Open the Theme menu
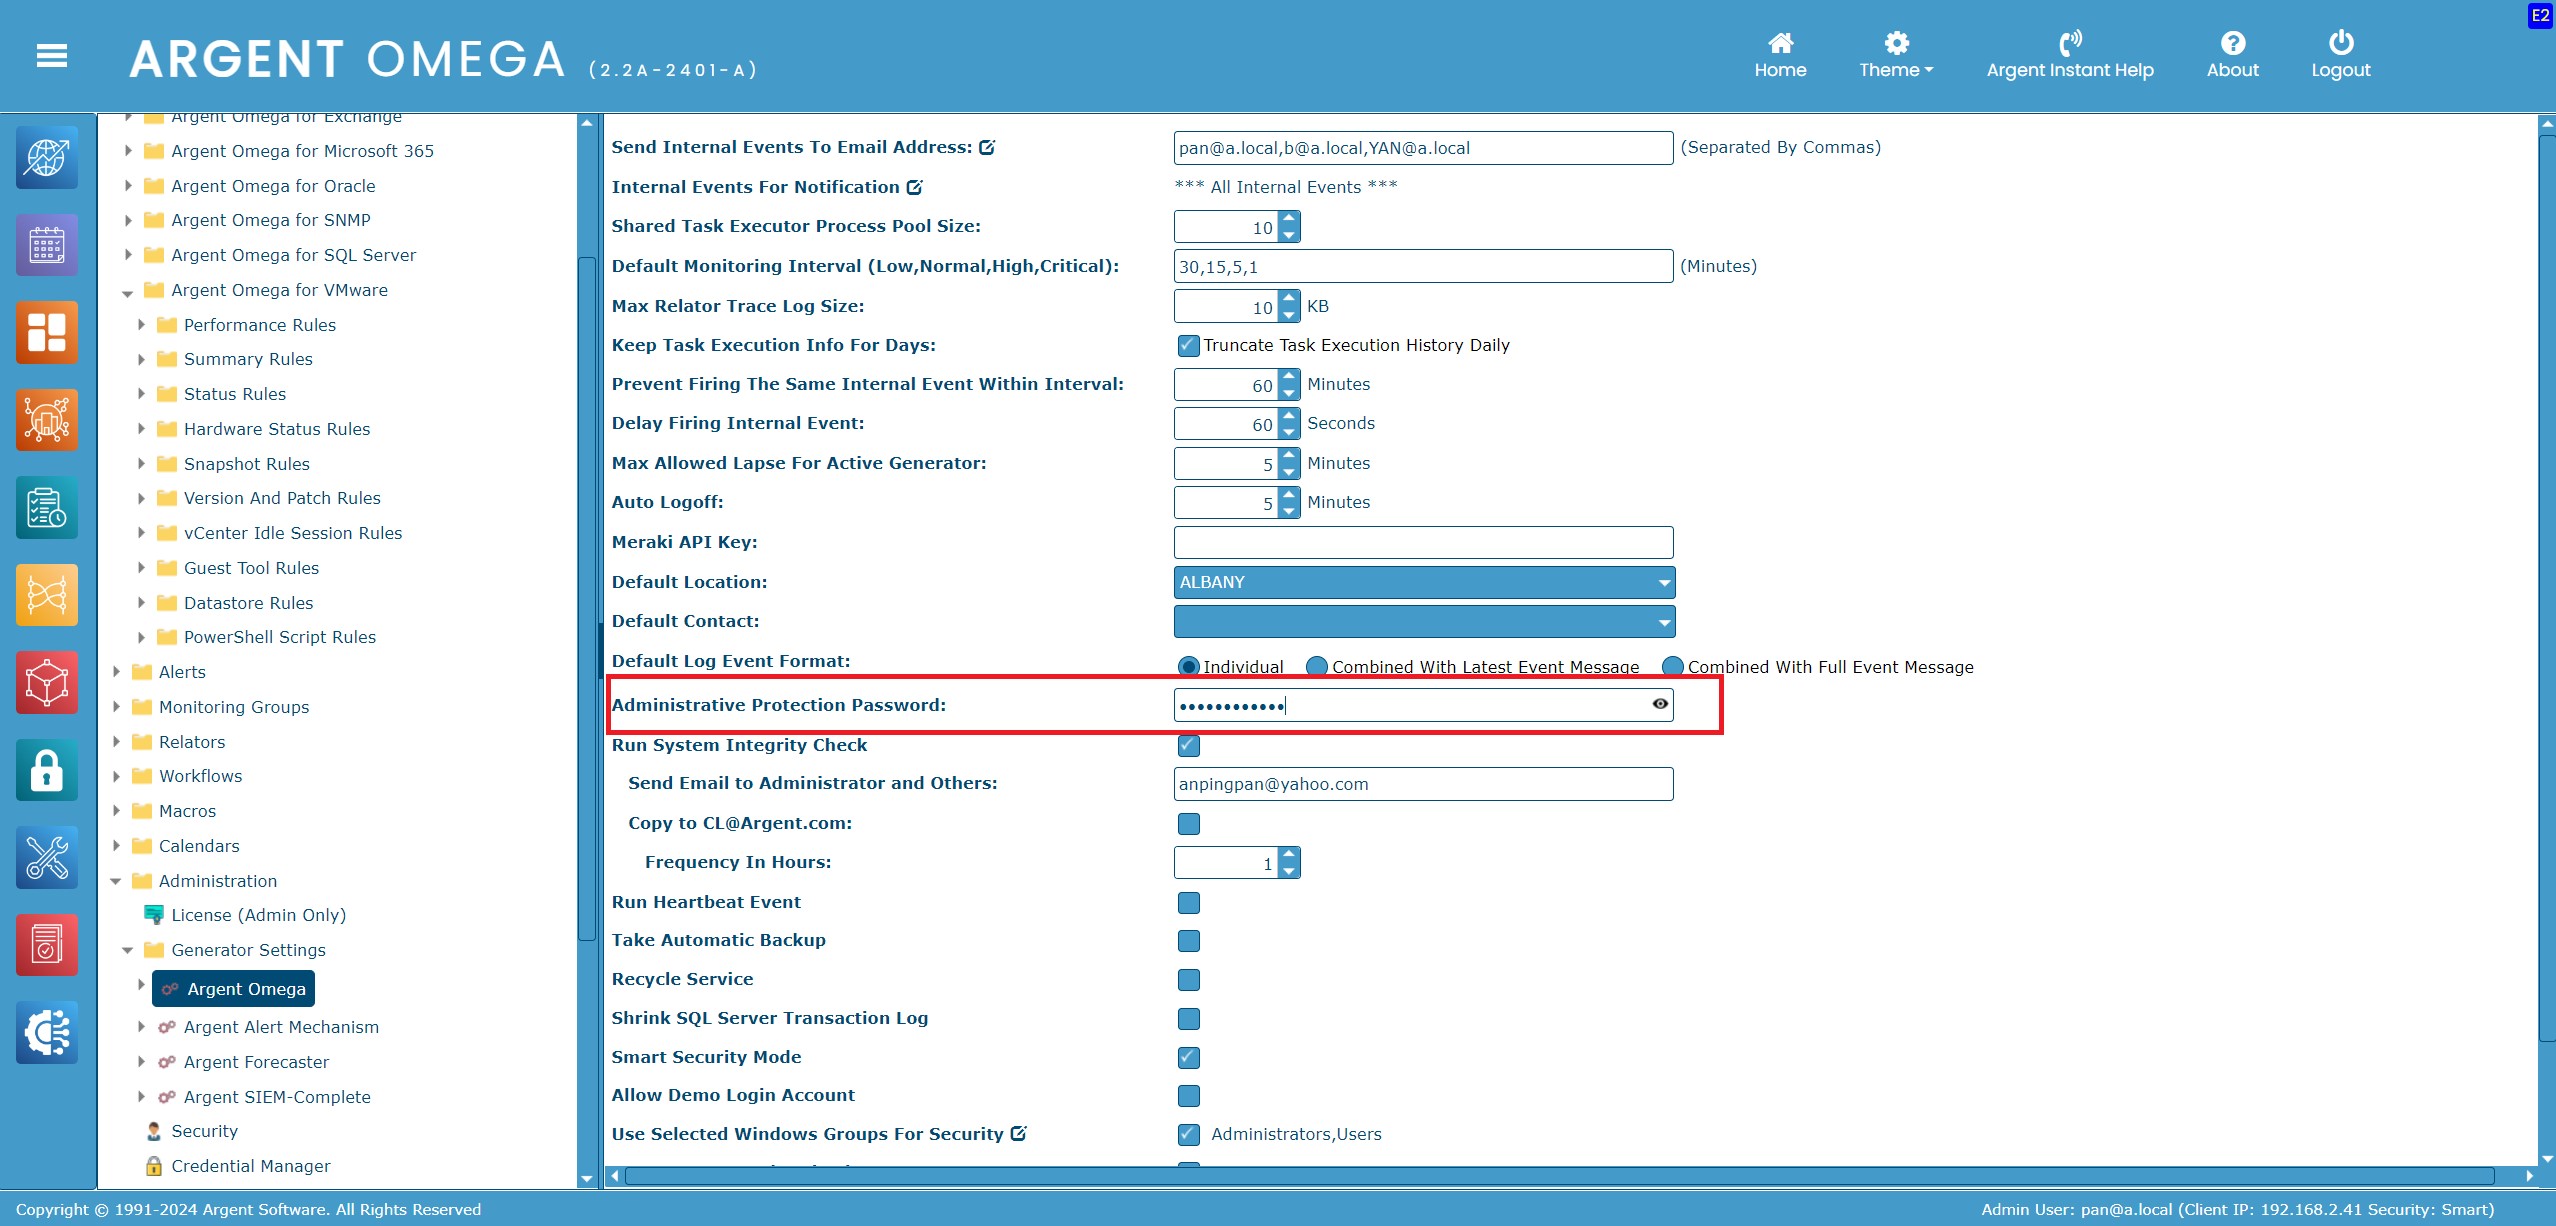Image resolution: width=2556 pixels, height=1226 pixels. pyautogui.click(x=1895, y=56)
